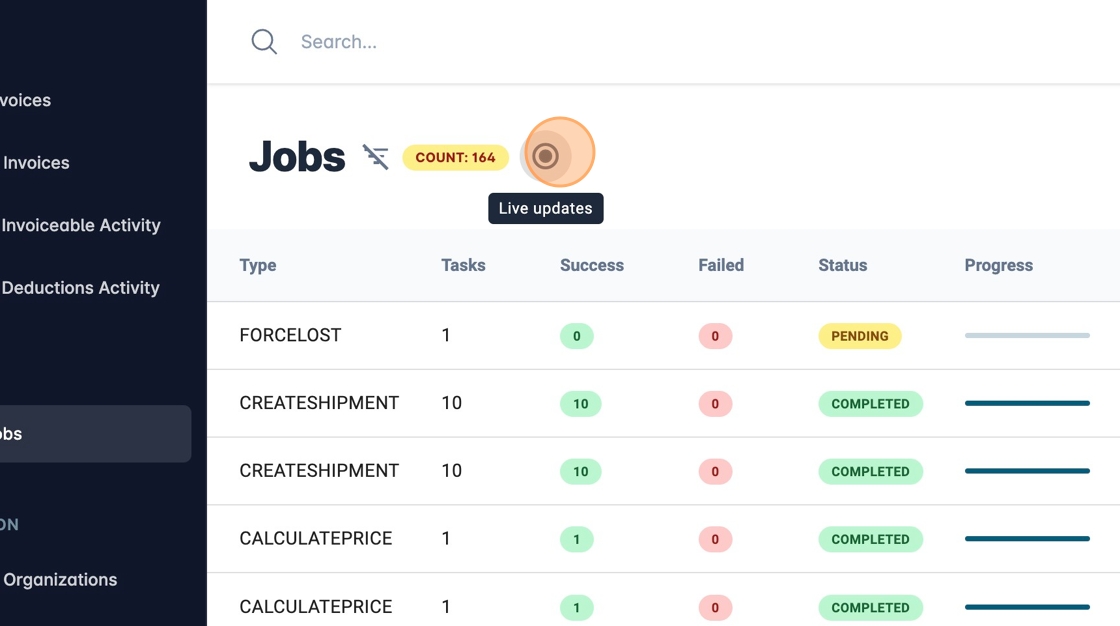1120x626 pixels.
Task: Sort by the Tasks column header
Action: (x=463, y=265)
